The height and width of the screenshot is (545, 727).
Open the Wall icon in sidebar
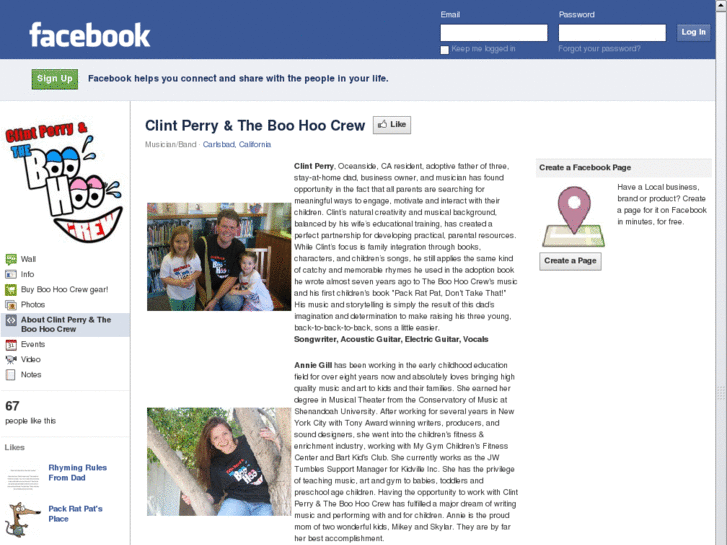pyautogui.click(x=11, y=259)
